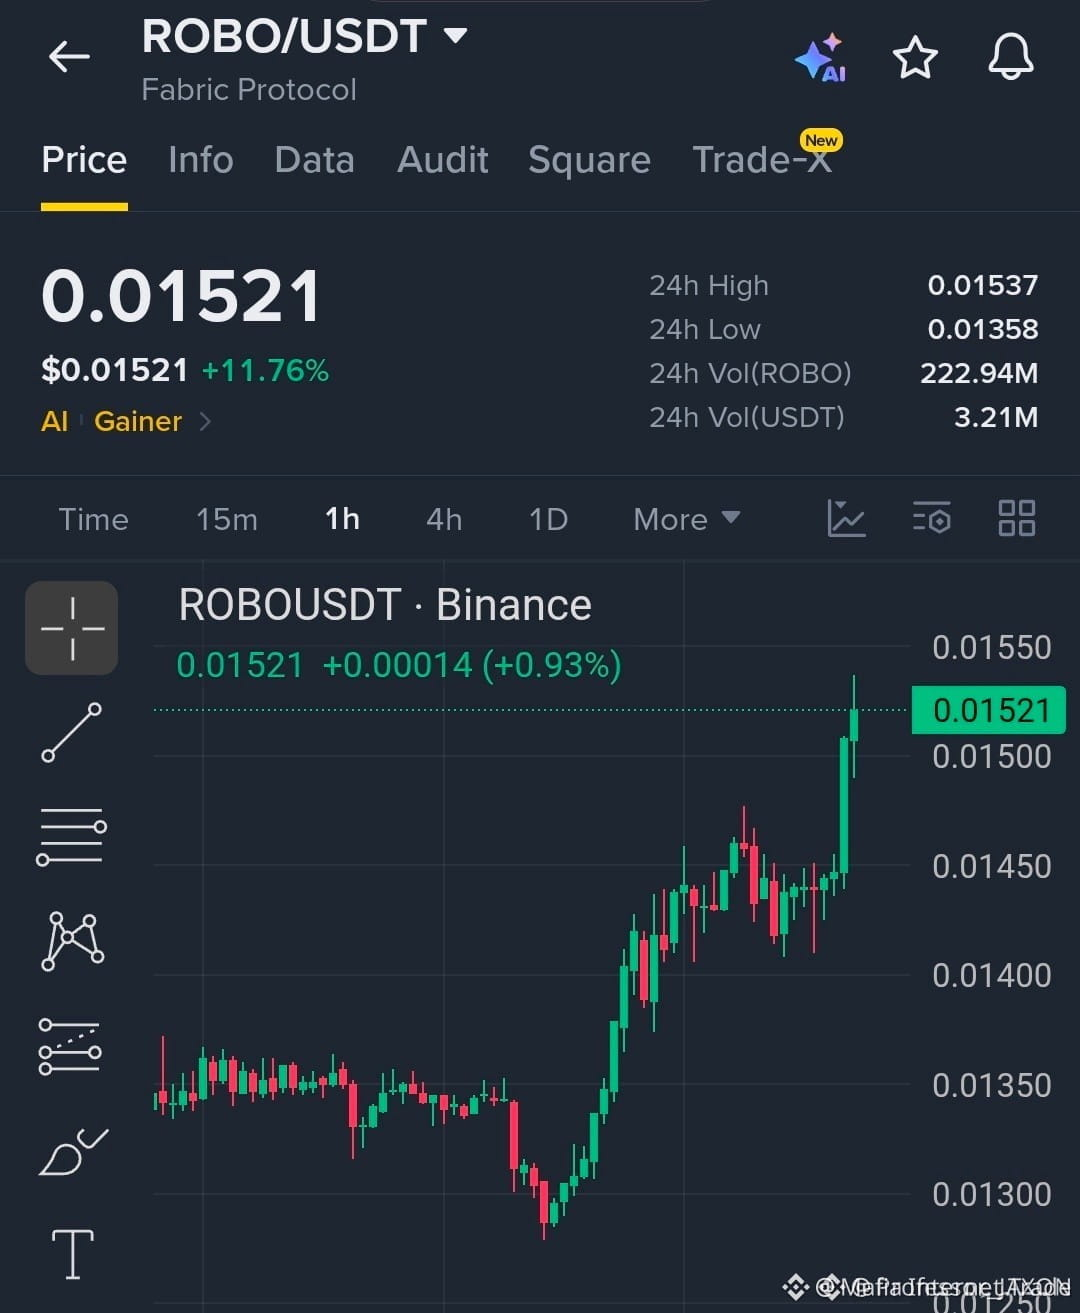Tap the green 0.01521 price label
This screenshot has height=1313, width=1080.
(989, 710)
